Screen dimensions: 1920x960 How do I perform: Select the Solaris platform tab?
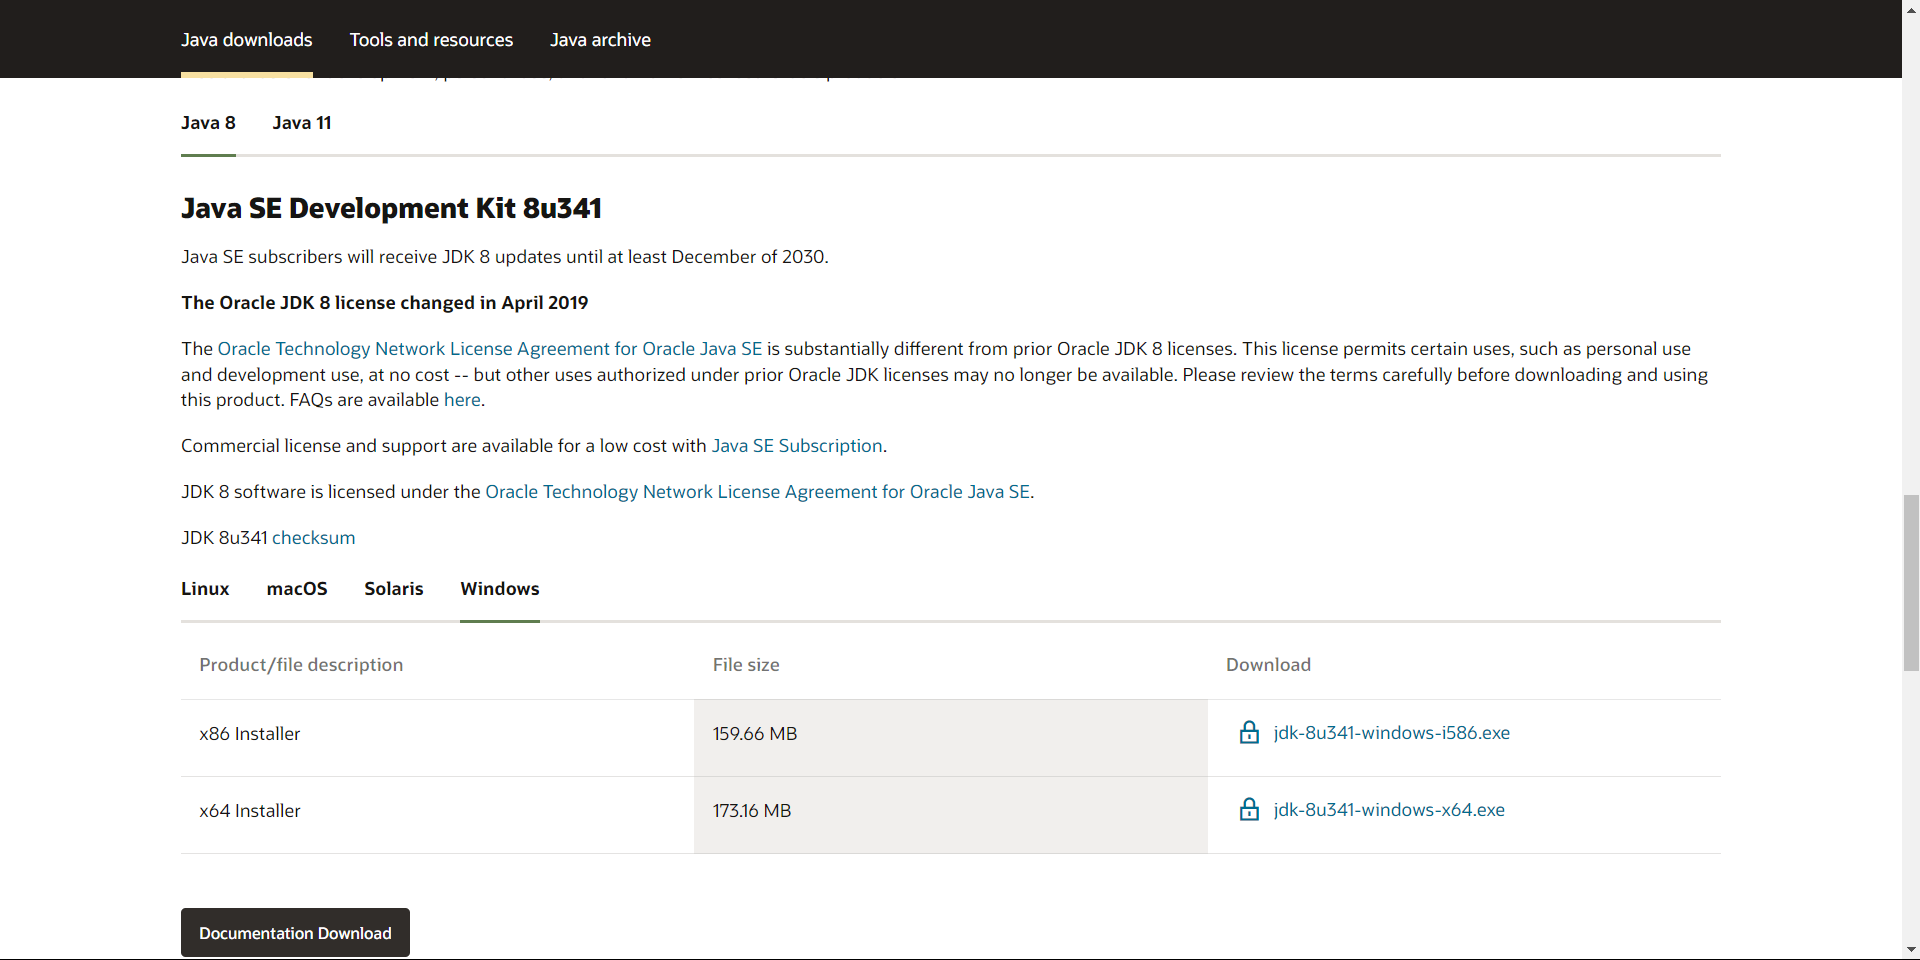[393, 589]
